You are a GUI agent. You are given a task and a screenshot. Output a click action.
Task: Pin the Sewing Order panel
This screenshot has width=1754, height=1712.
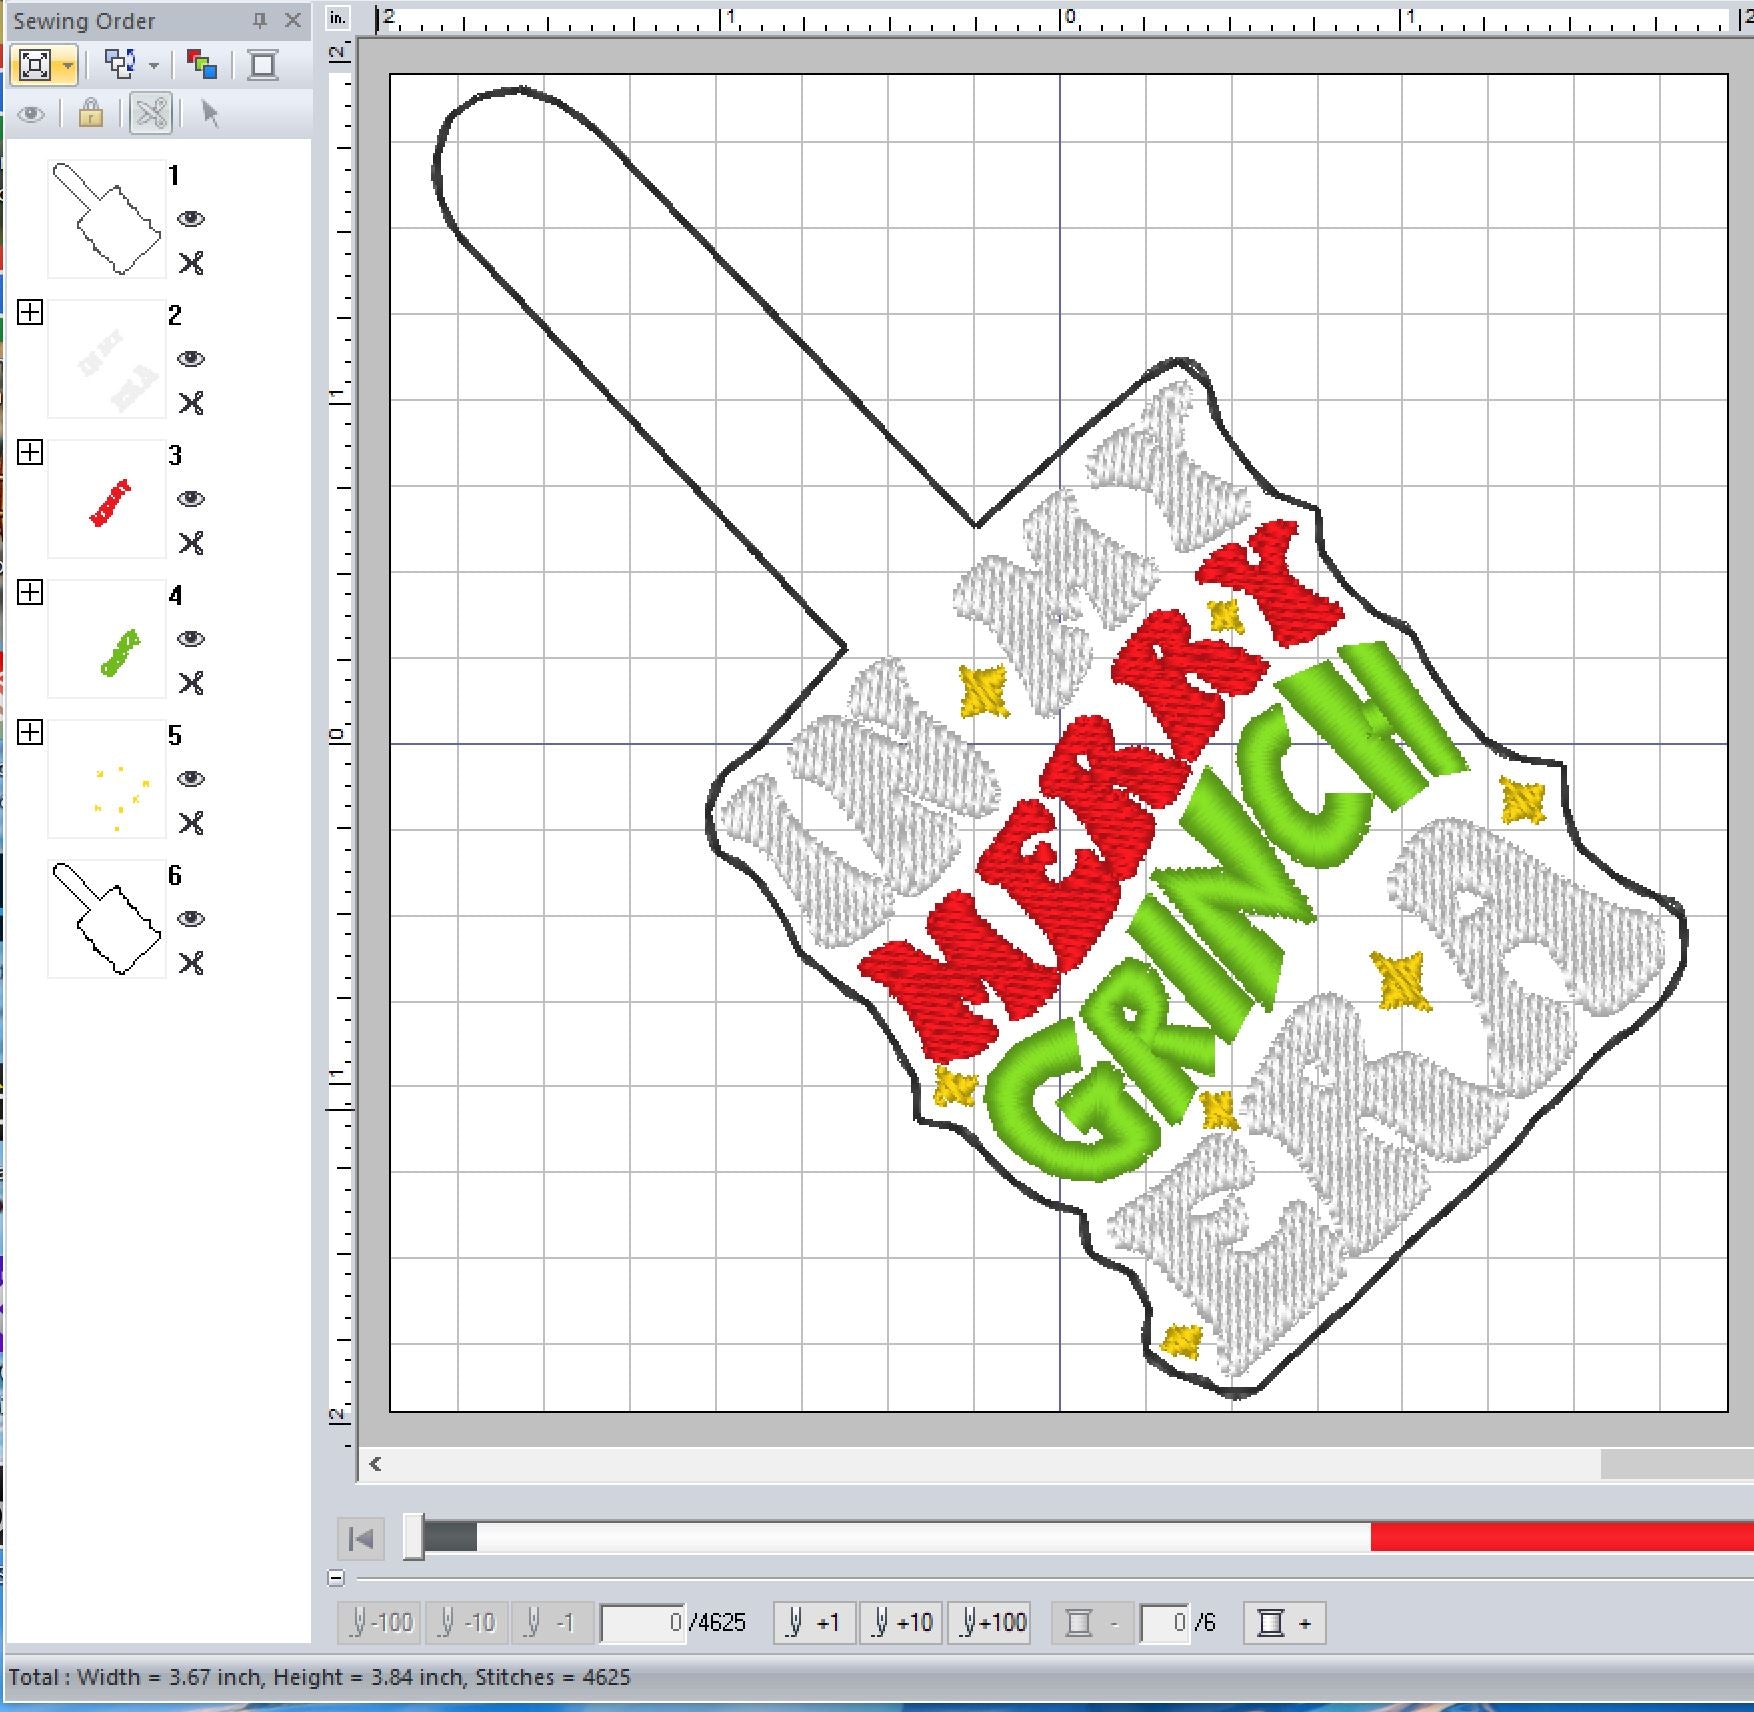pyautogui.click(x=260, y=20)
